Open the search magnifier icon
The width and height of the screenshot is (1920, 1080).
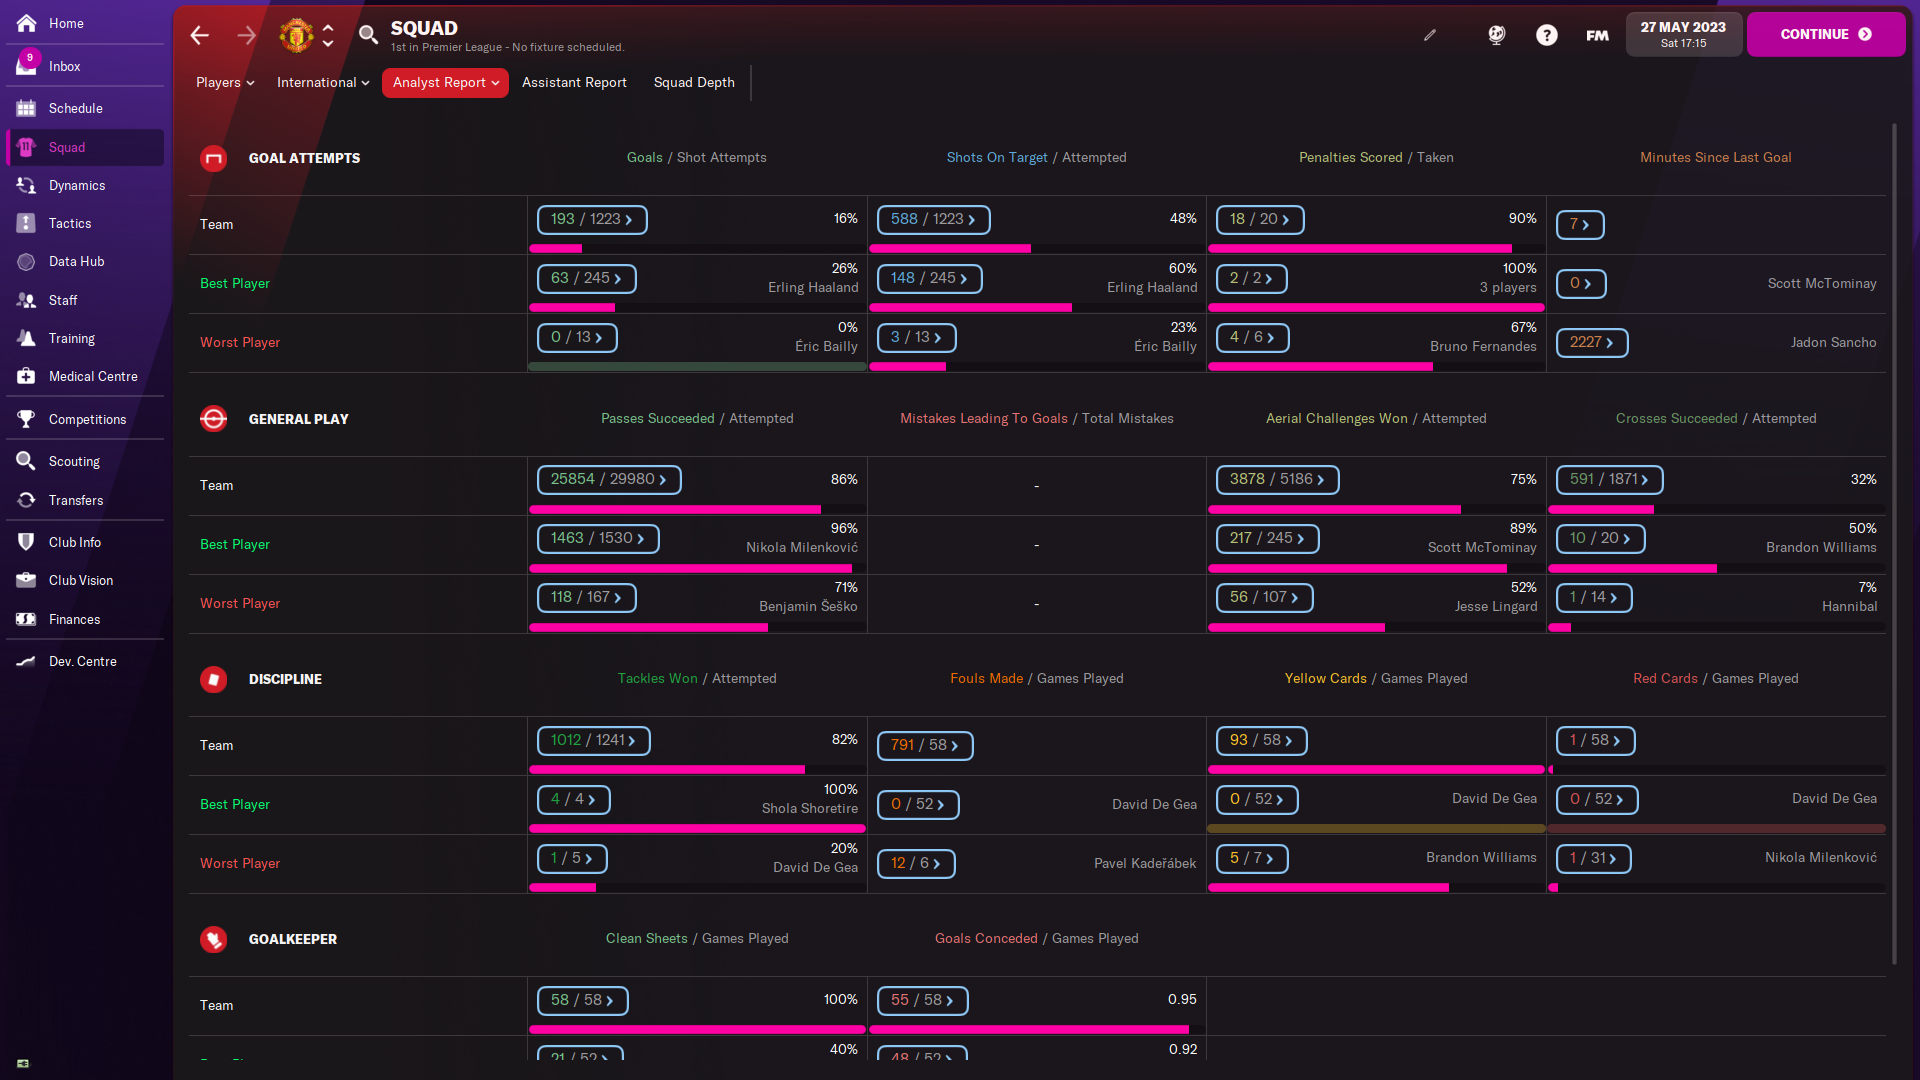[x=368, y=36]
